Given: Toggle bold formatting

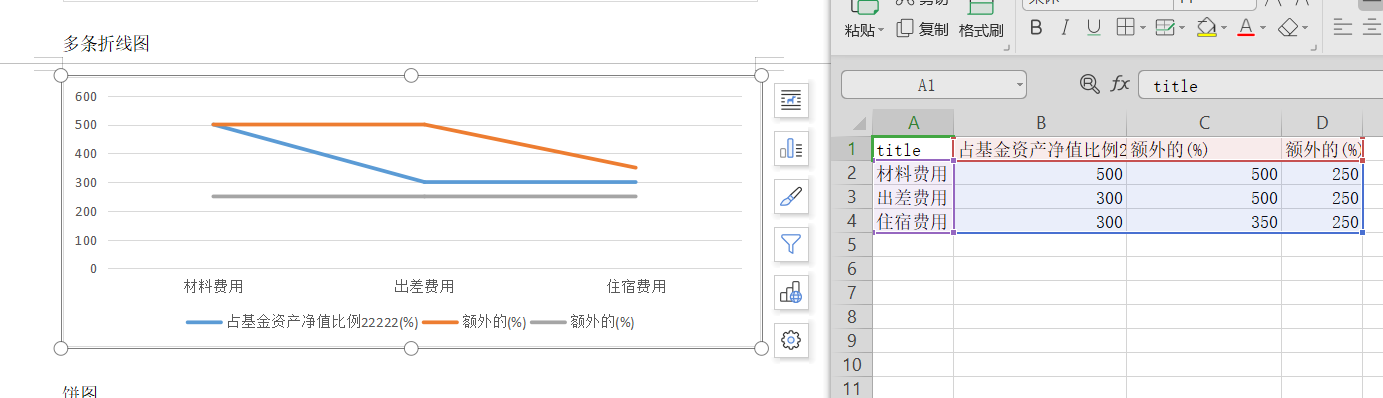Looking at the screenshot, I should point(1036,28).
